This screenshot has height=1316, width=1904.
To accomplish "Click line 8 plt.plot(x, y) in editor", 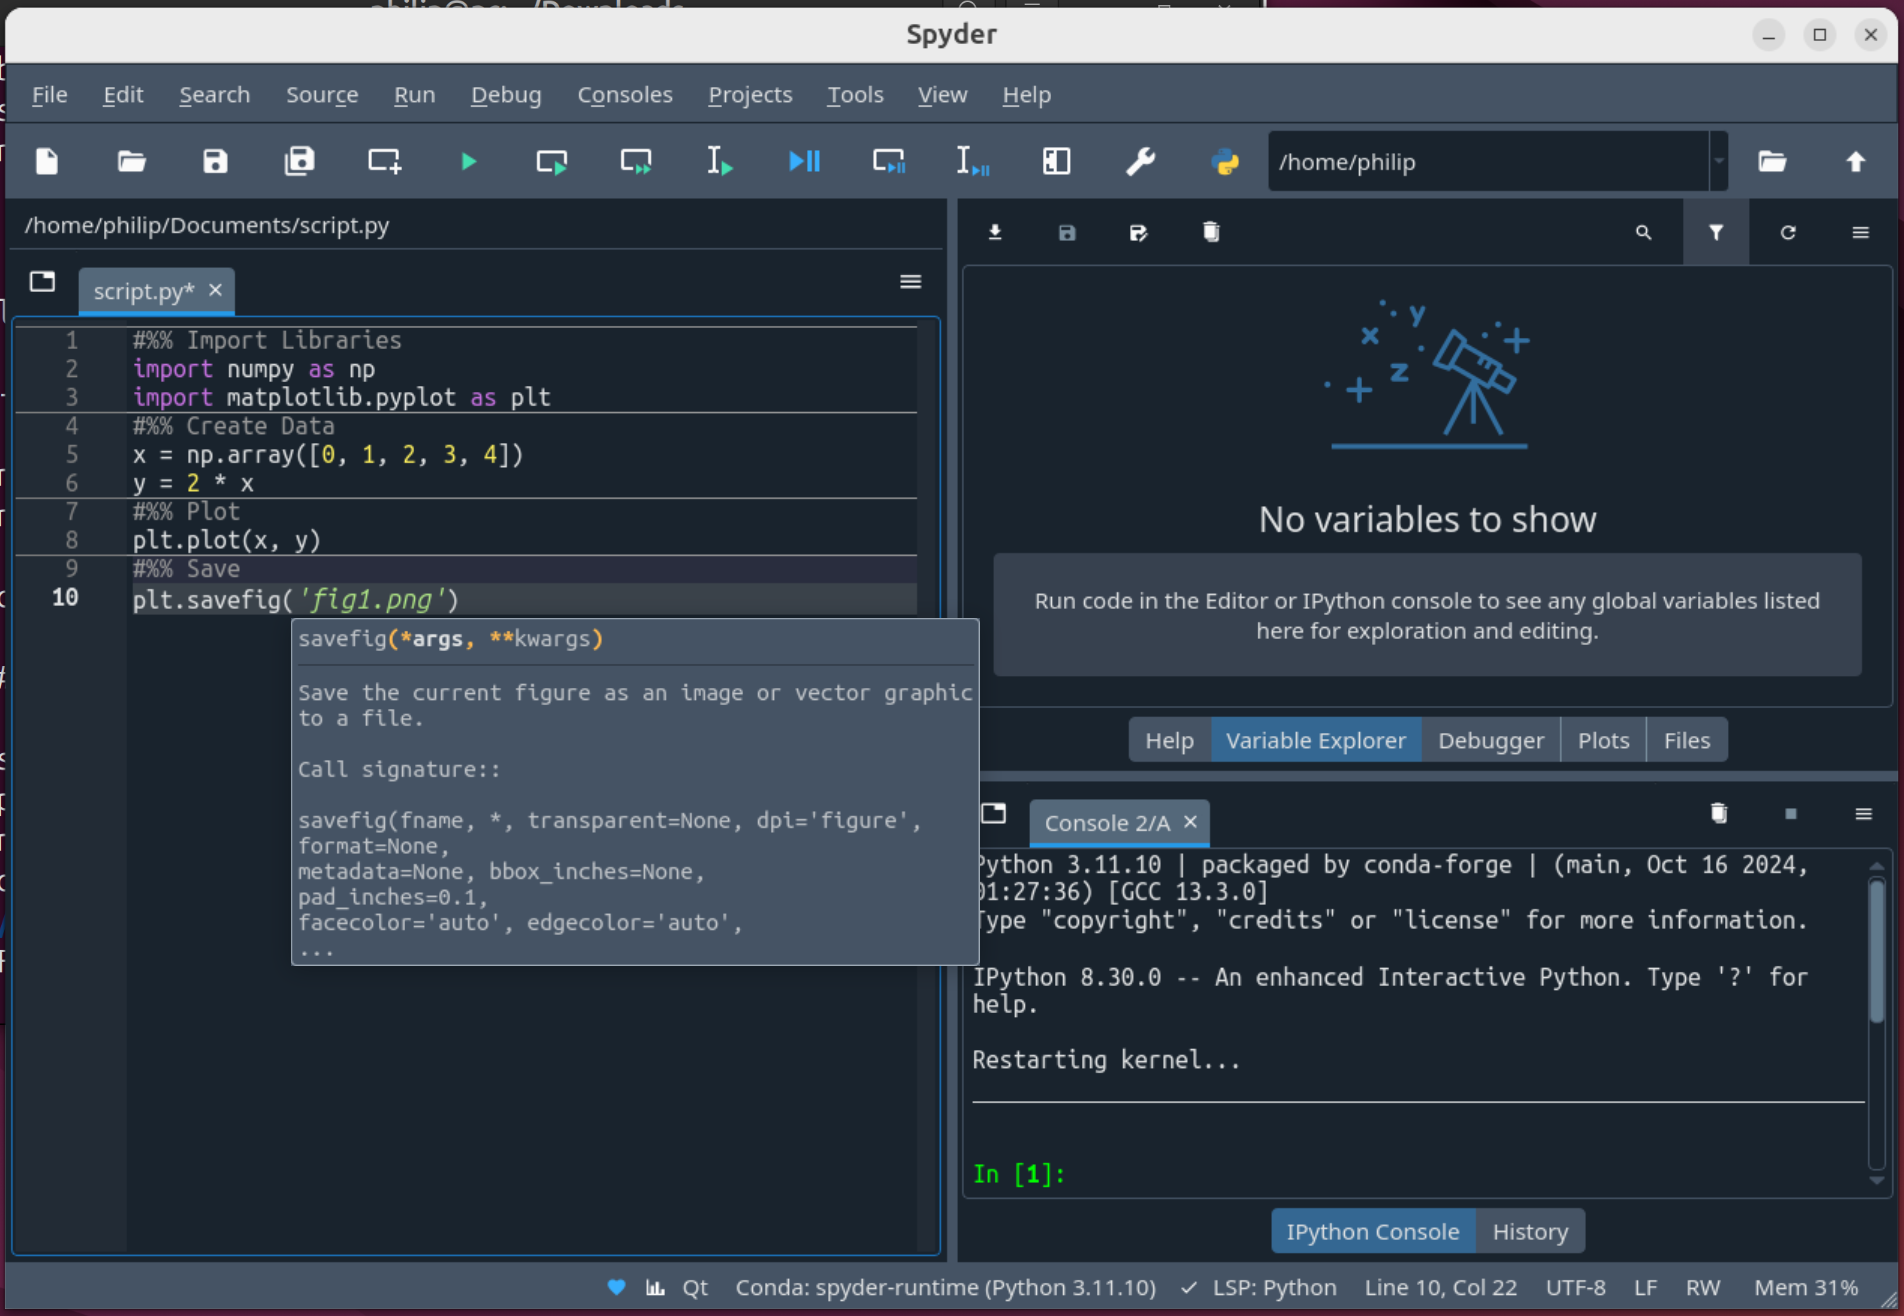I will [x=226, y=540].
